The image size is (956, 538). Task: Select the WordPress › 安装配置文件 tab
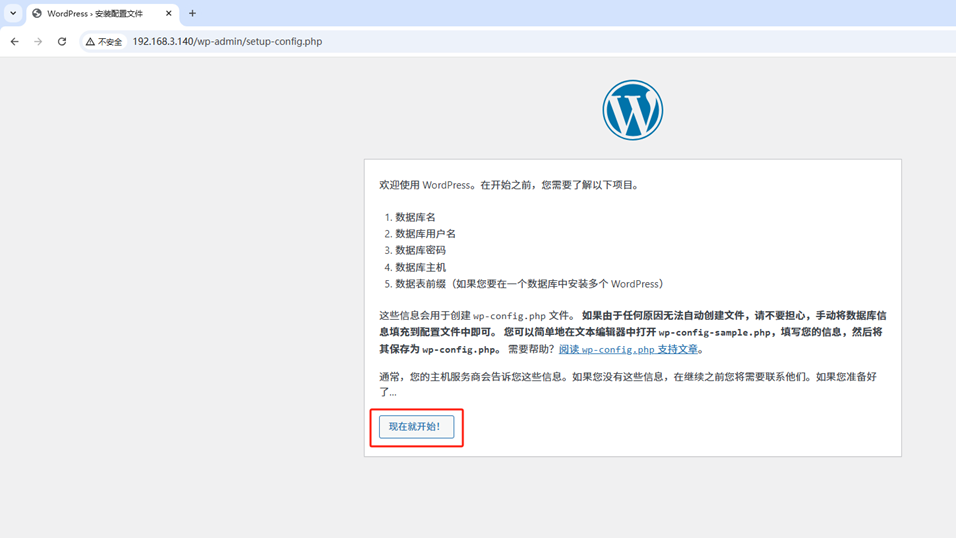(x=102, y=13)
